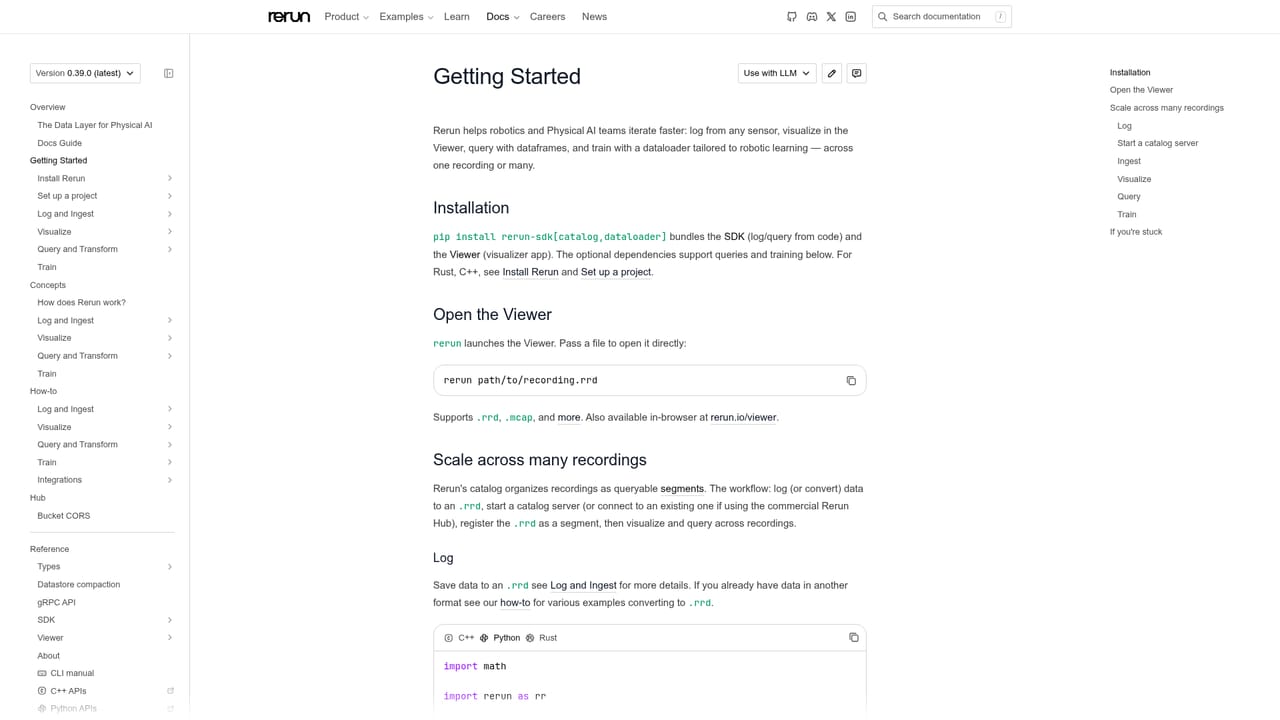
Task: Expand the Integrations sidebar chevron
Action: [170, 481]
